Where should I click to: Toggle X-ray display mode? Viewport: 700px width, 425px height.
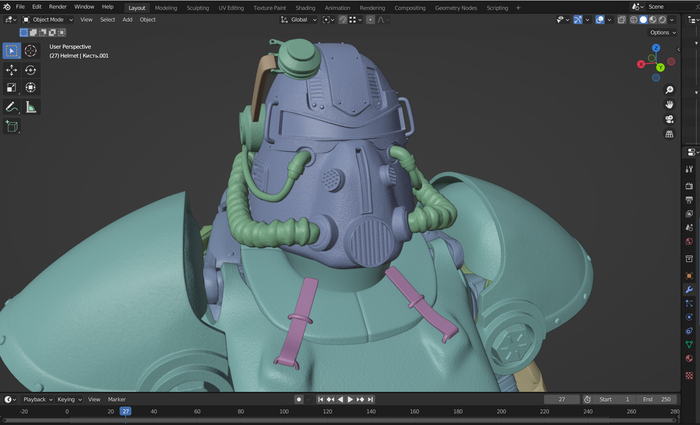(621, 19)
